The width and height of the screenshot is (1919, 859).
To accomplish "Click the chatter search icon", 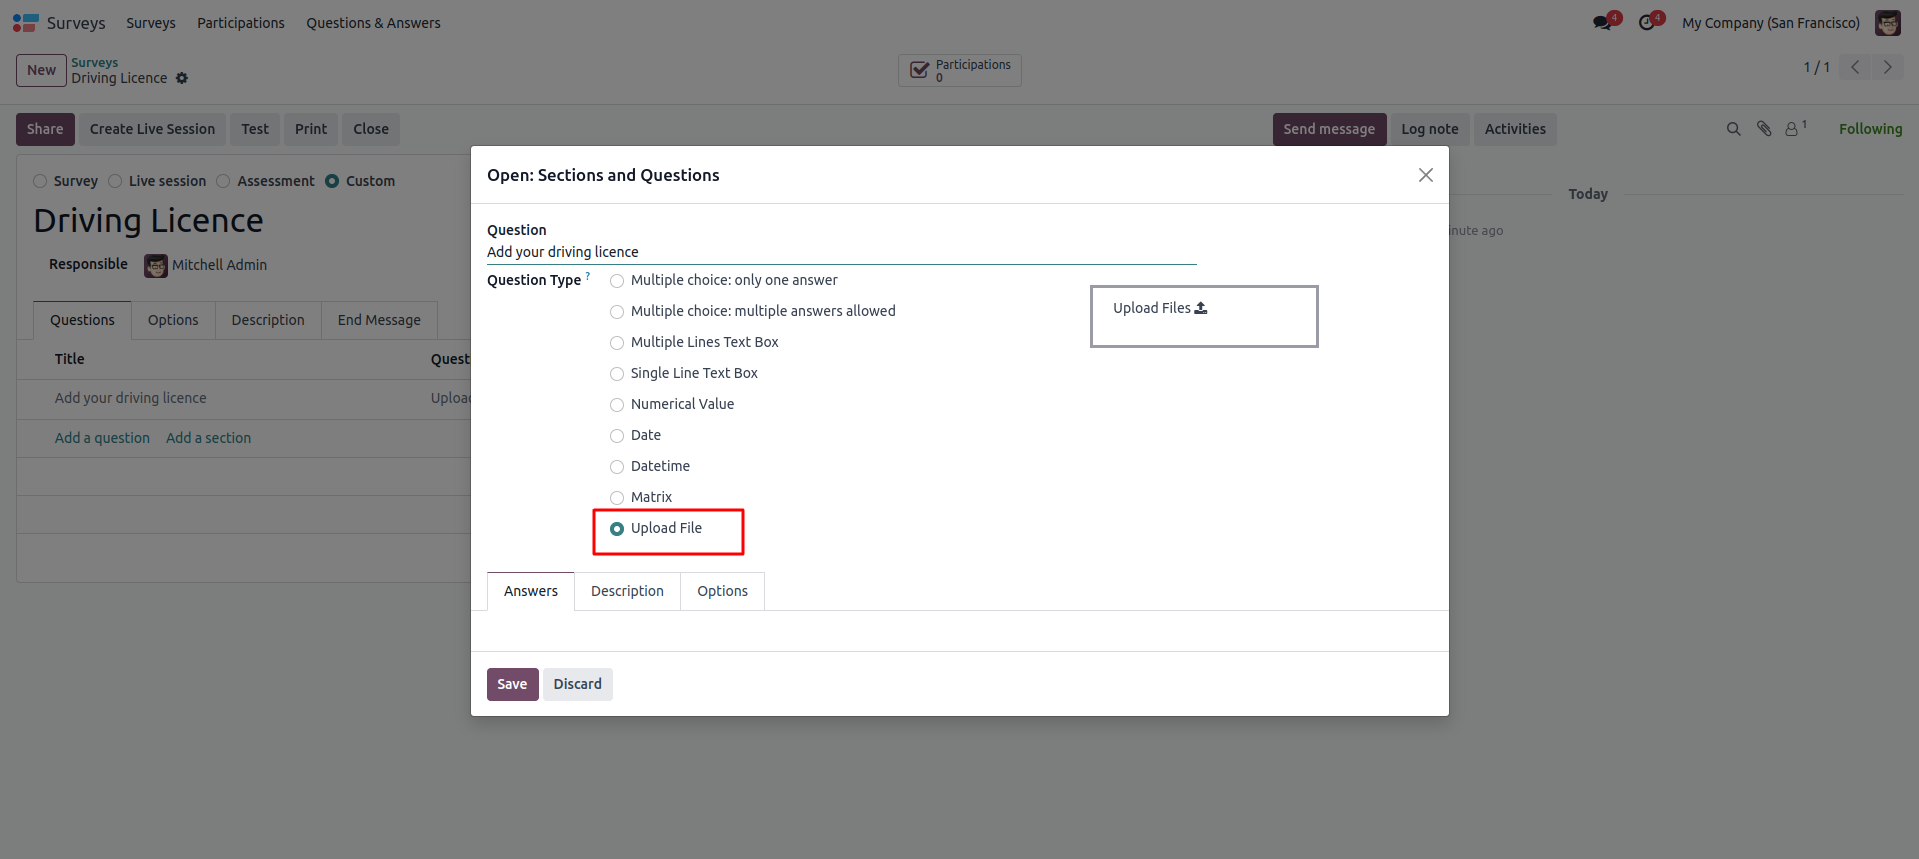I will pos(1733,129).
